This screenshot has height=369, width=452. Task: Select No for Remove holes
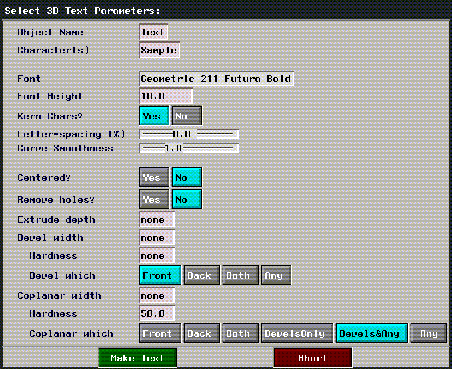[187, 199]
